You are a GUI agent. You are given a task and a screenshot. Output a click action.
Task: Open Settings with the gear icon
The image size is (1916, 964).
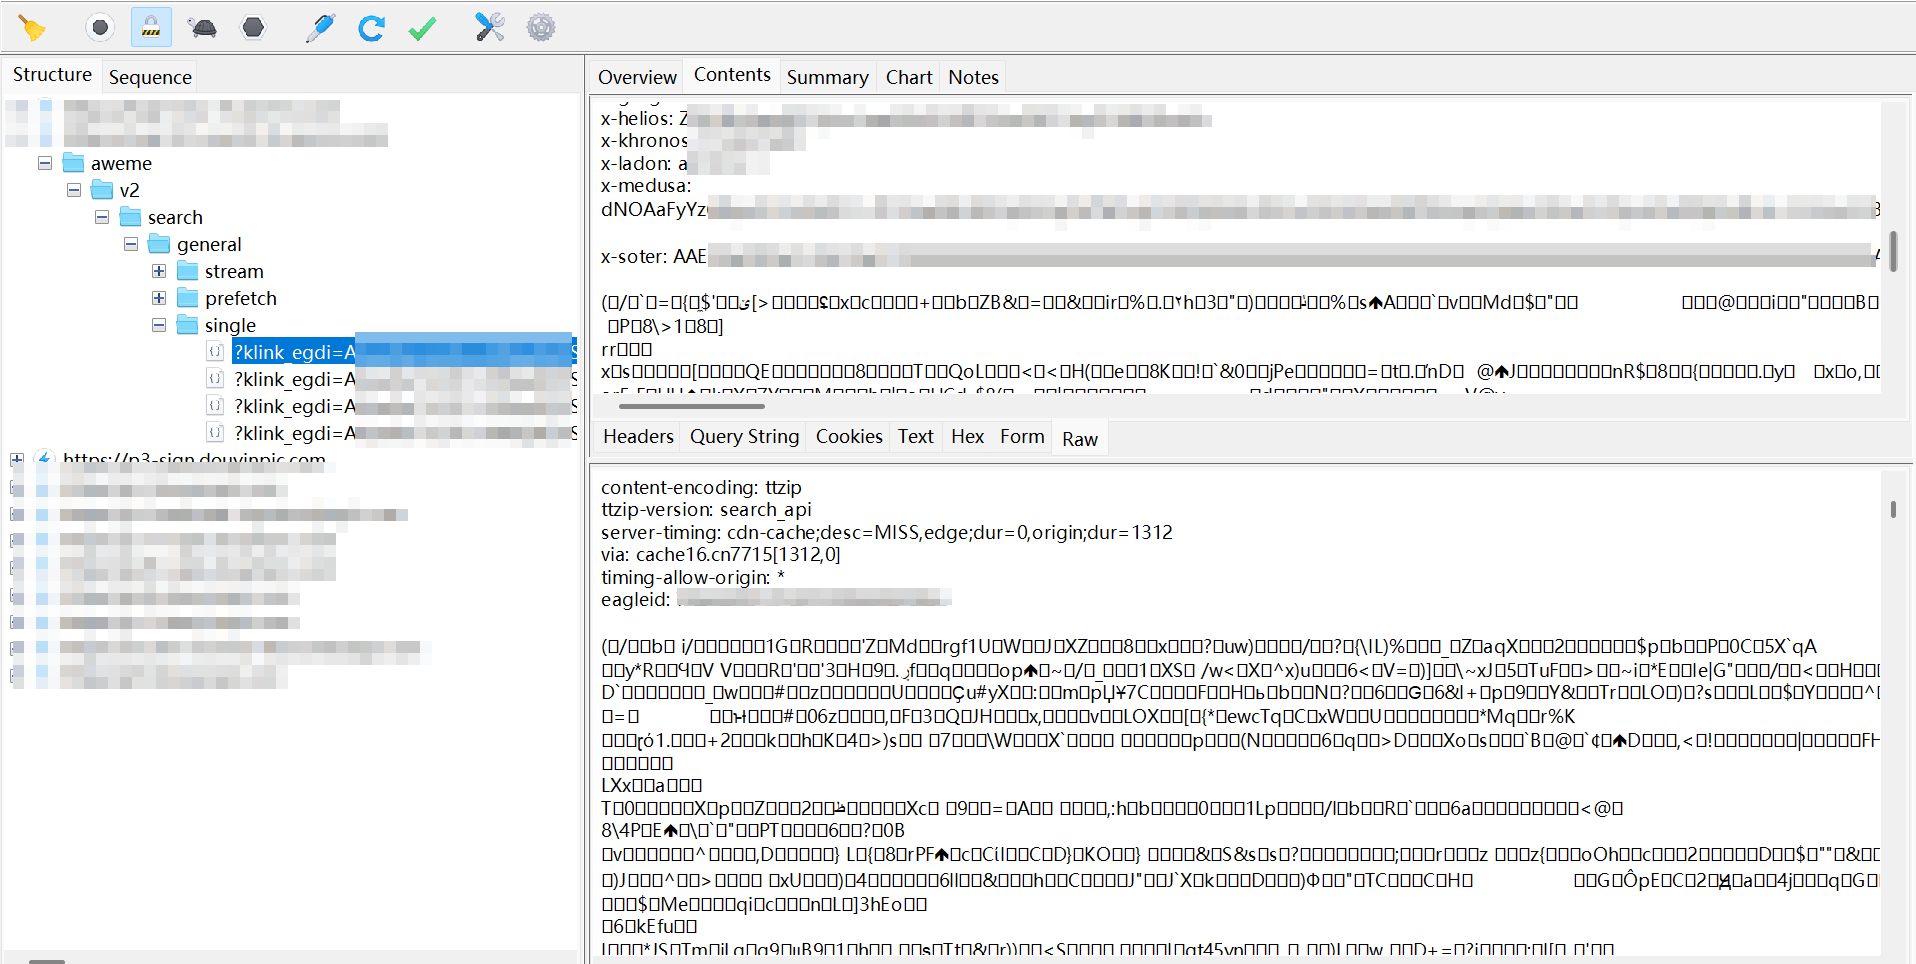coord(541,28)
